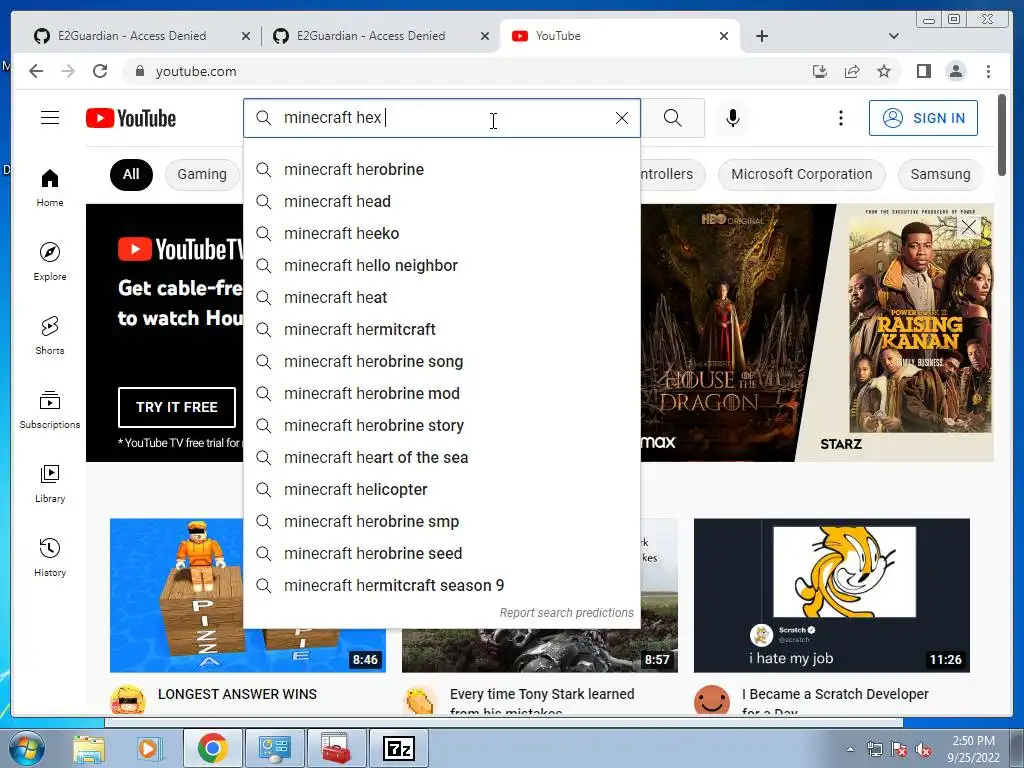This screenshot has height=768, width=1024.
Task: Open Shorts in the sidebar
Action: (50, 336)
